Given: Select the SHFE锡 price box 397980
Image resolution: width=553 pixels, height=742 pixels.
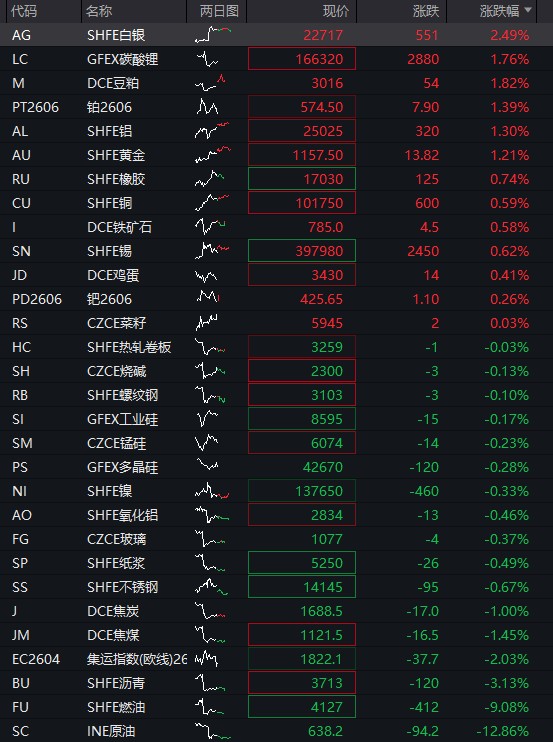Looking at the screenshot, I should tap(302, 251).
